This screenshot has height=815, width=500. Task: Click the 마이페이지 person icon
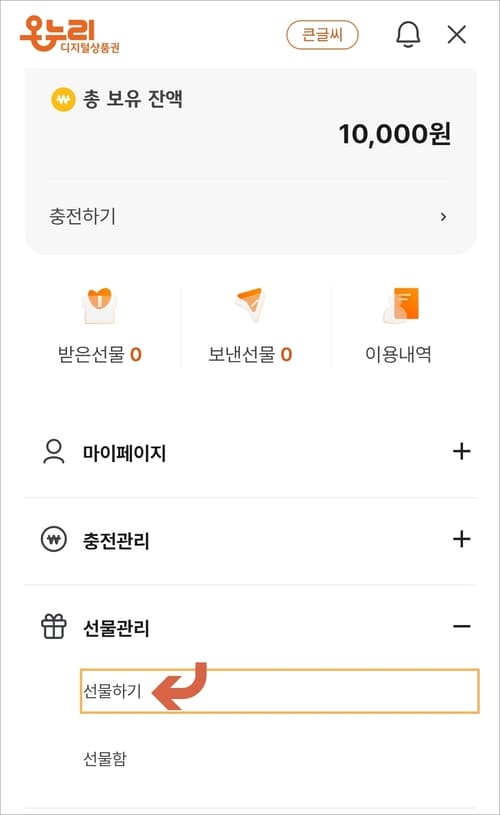tap(54, 451)
